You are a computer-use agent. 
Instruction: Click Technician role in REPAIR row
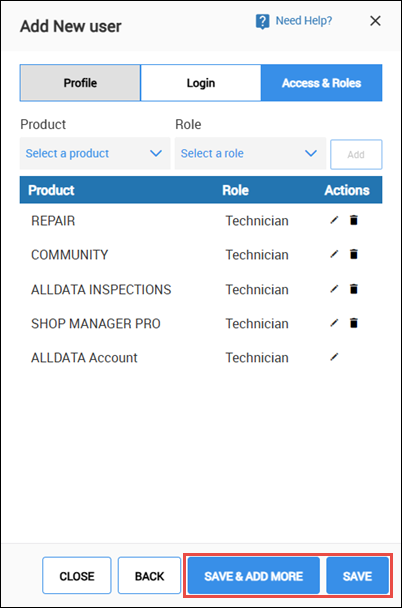coord(257,221)
